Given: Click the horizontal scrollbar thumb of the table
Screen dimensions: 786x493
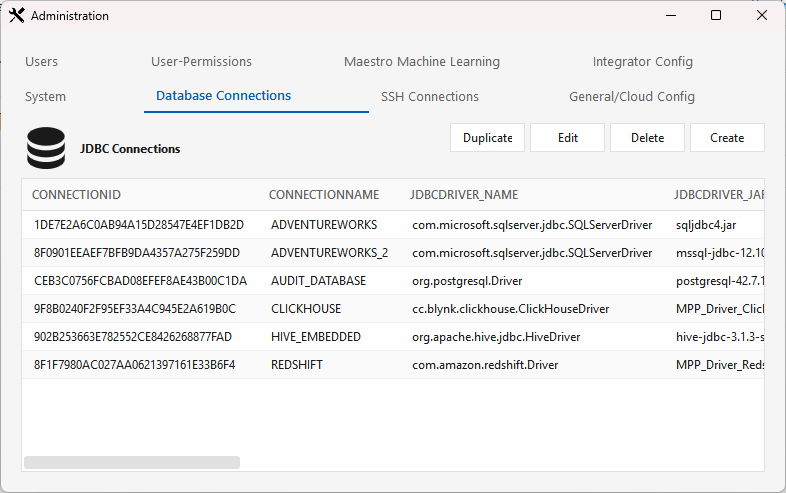Looking at the screenshot, I should coord(132,462).
